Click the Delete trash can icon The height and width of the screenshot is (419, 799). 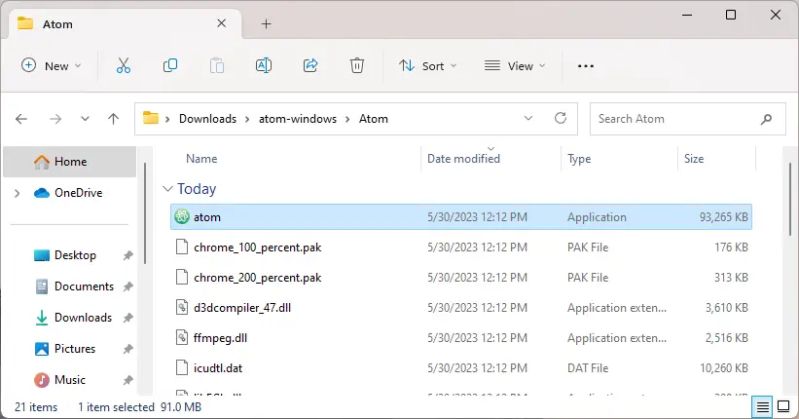pyautogui.click(x=357, y=66)
